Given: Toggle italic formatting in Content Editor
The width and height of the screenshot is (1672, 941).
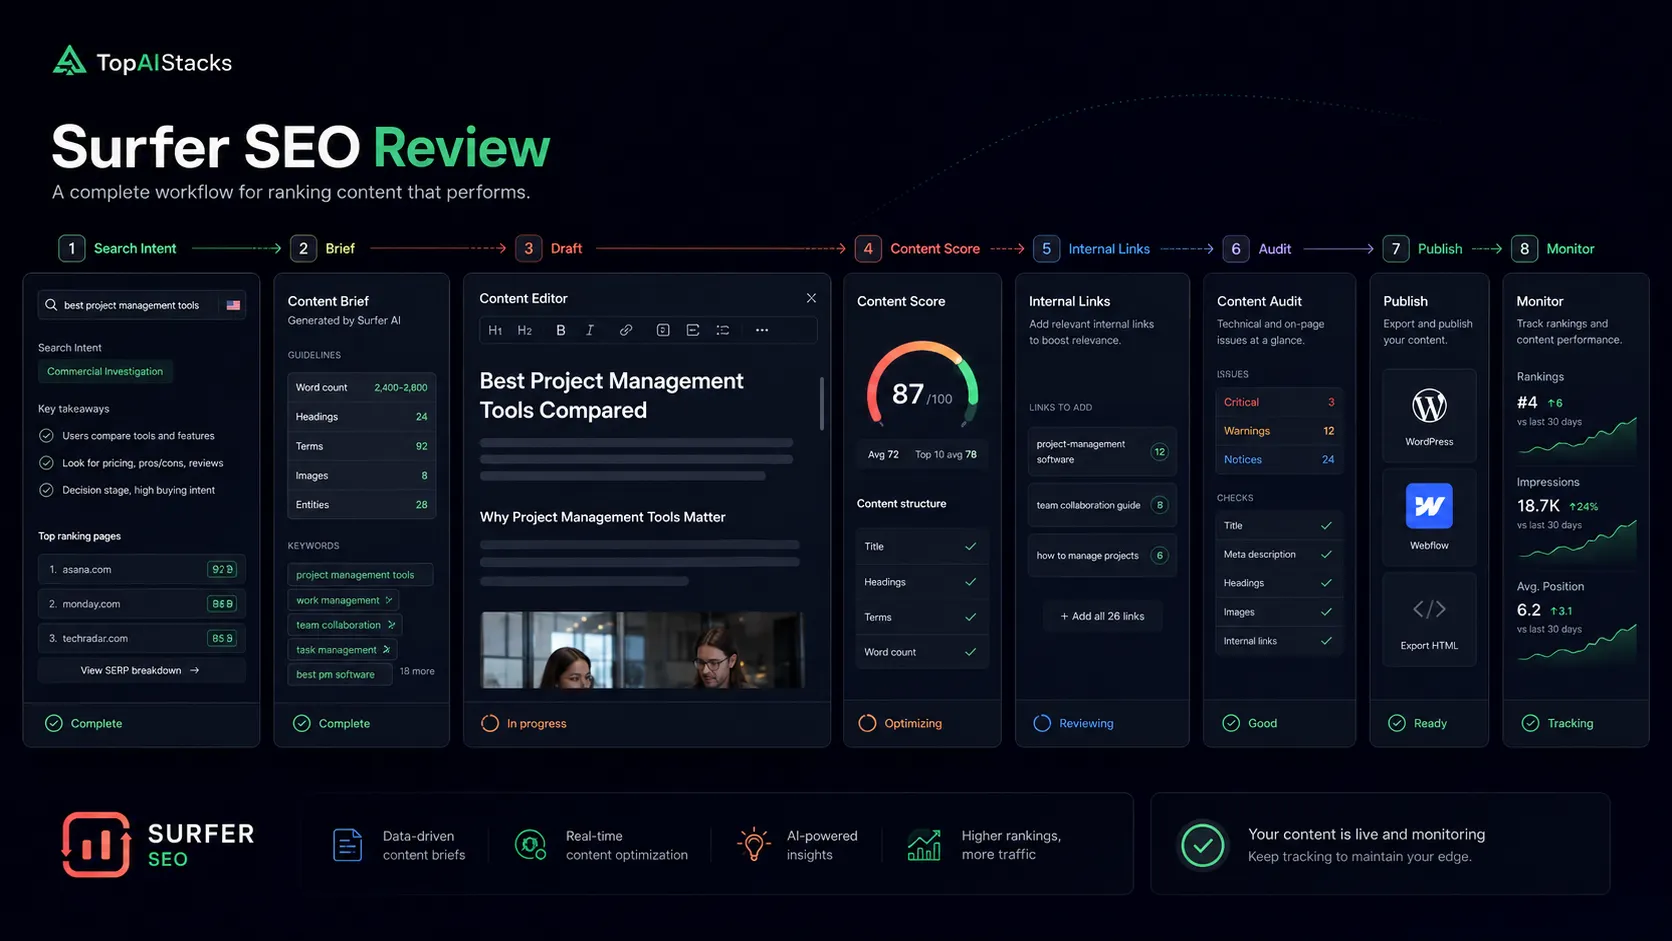Looking at the screenshot, I should (x=590, y=330).
